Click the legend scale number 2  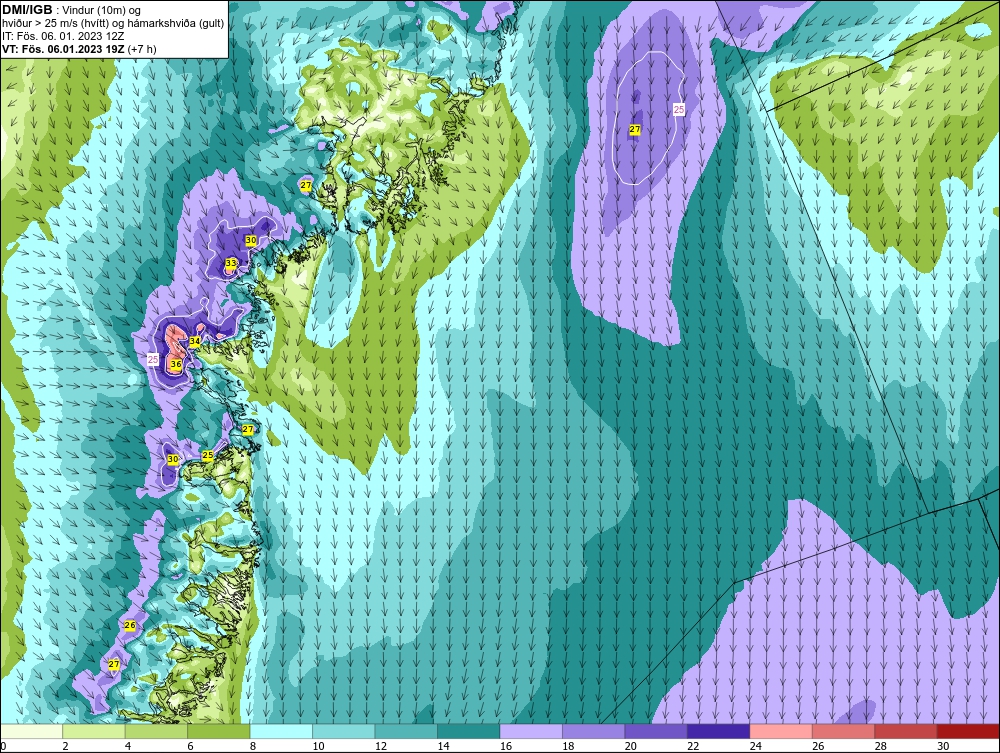click(x=66, y=746)
